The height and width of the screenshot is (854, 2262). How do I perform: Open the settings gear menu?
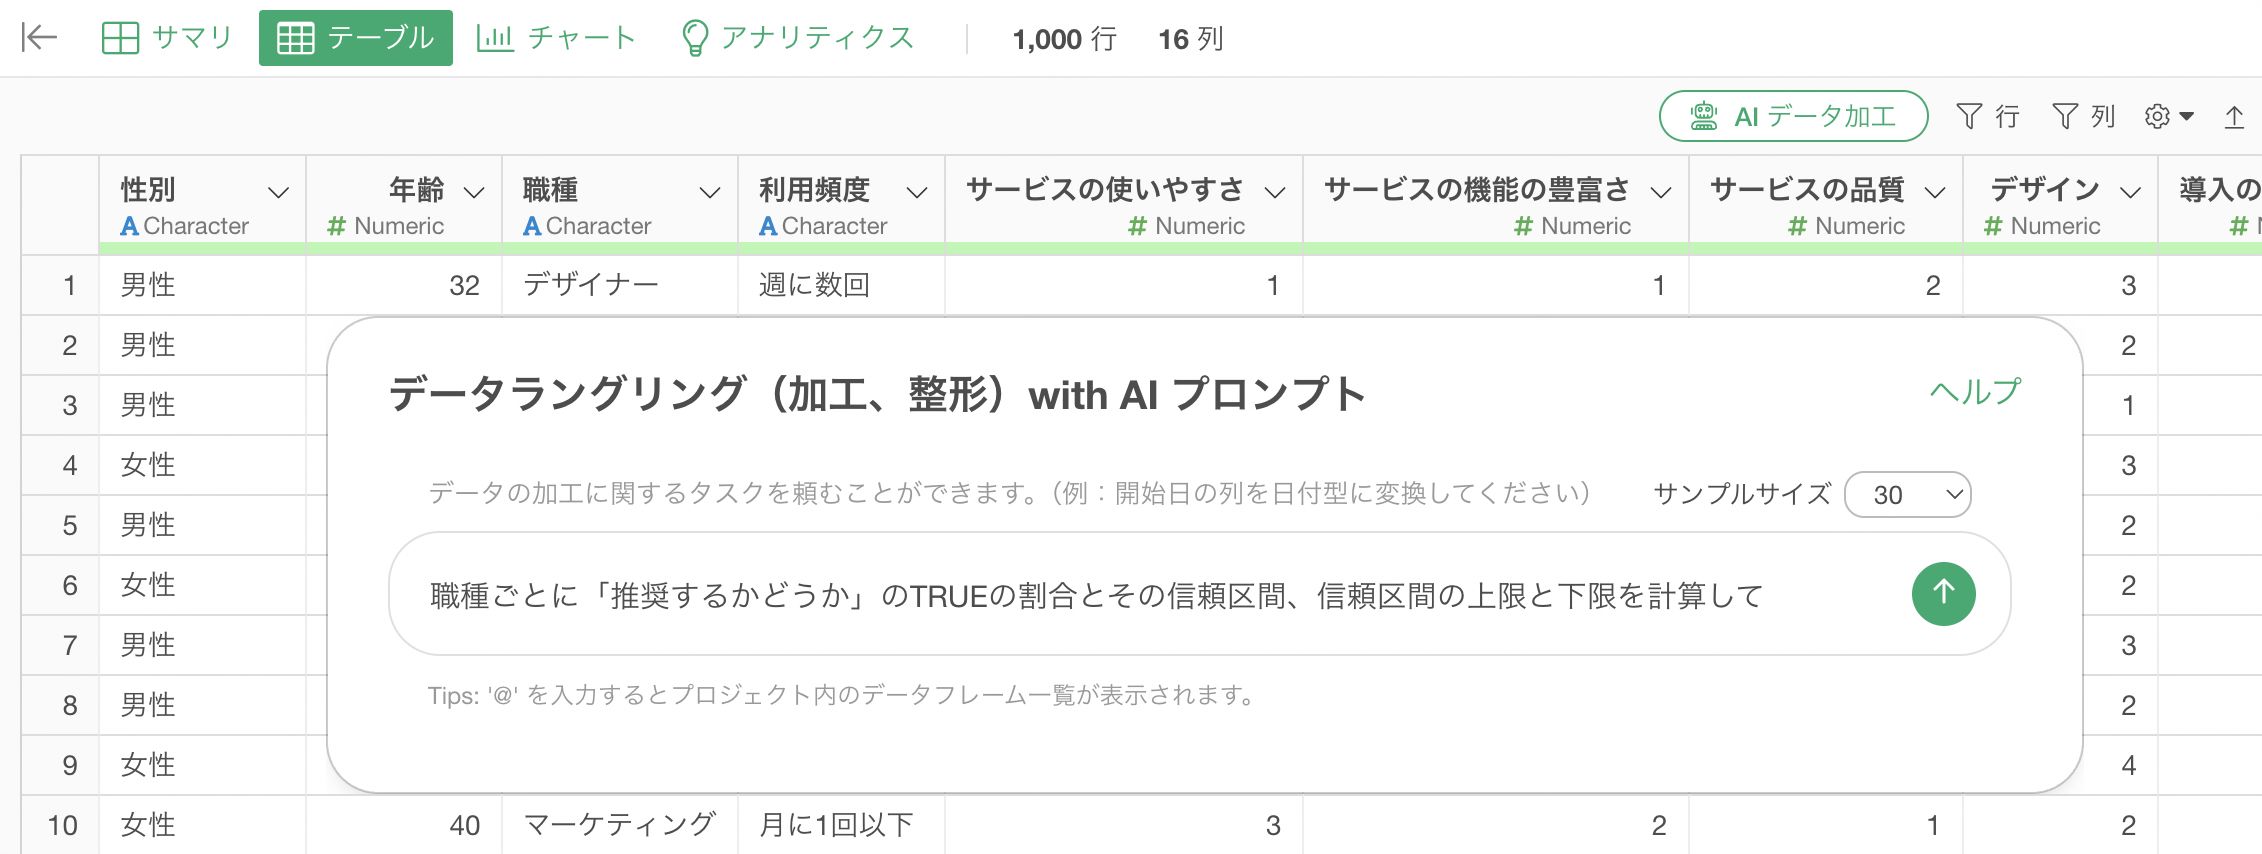click(x=2169, y=117)
